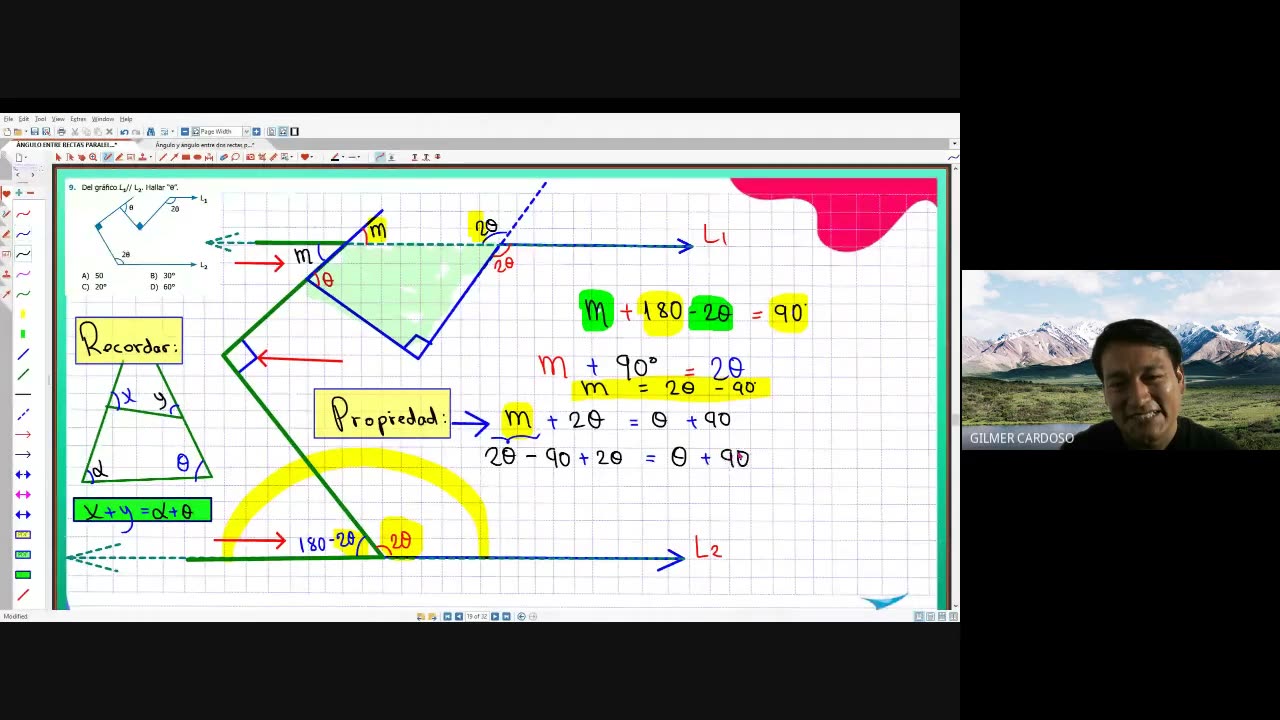Click the Undo icon

(x=124, y=131)
